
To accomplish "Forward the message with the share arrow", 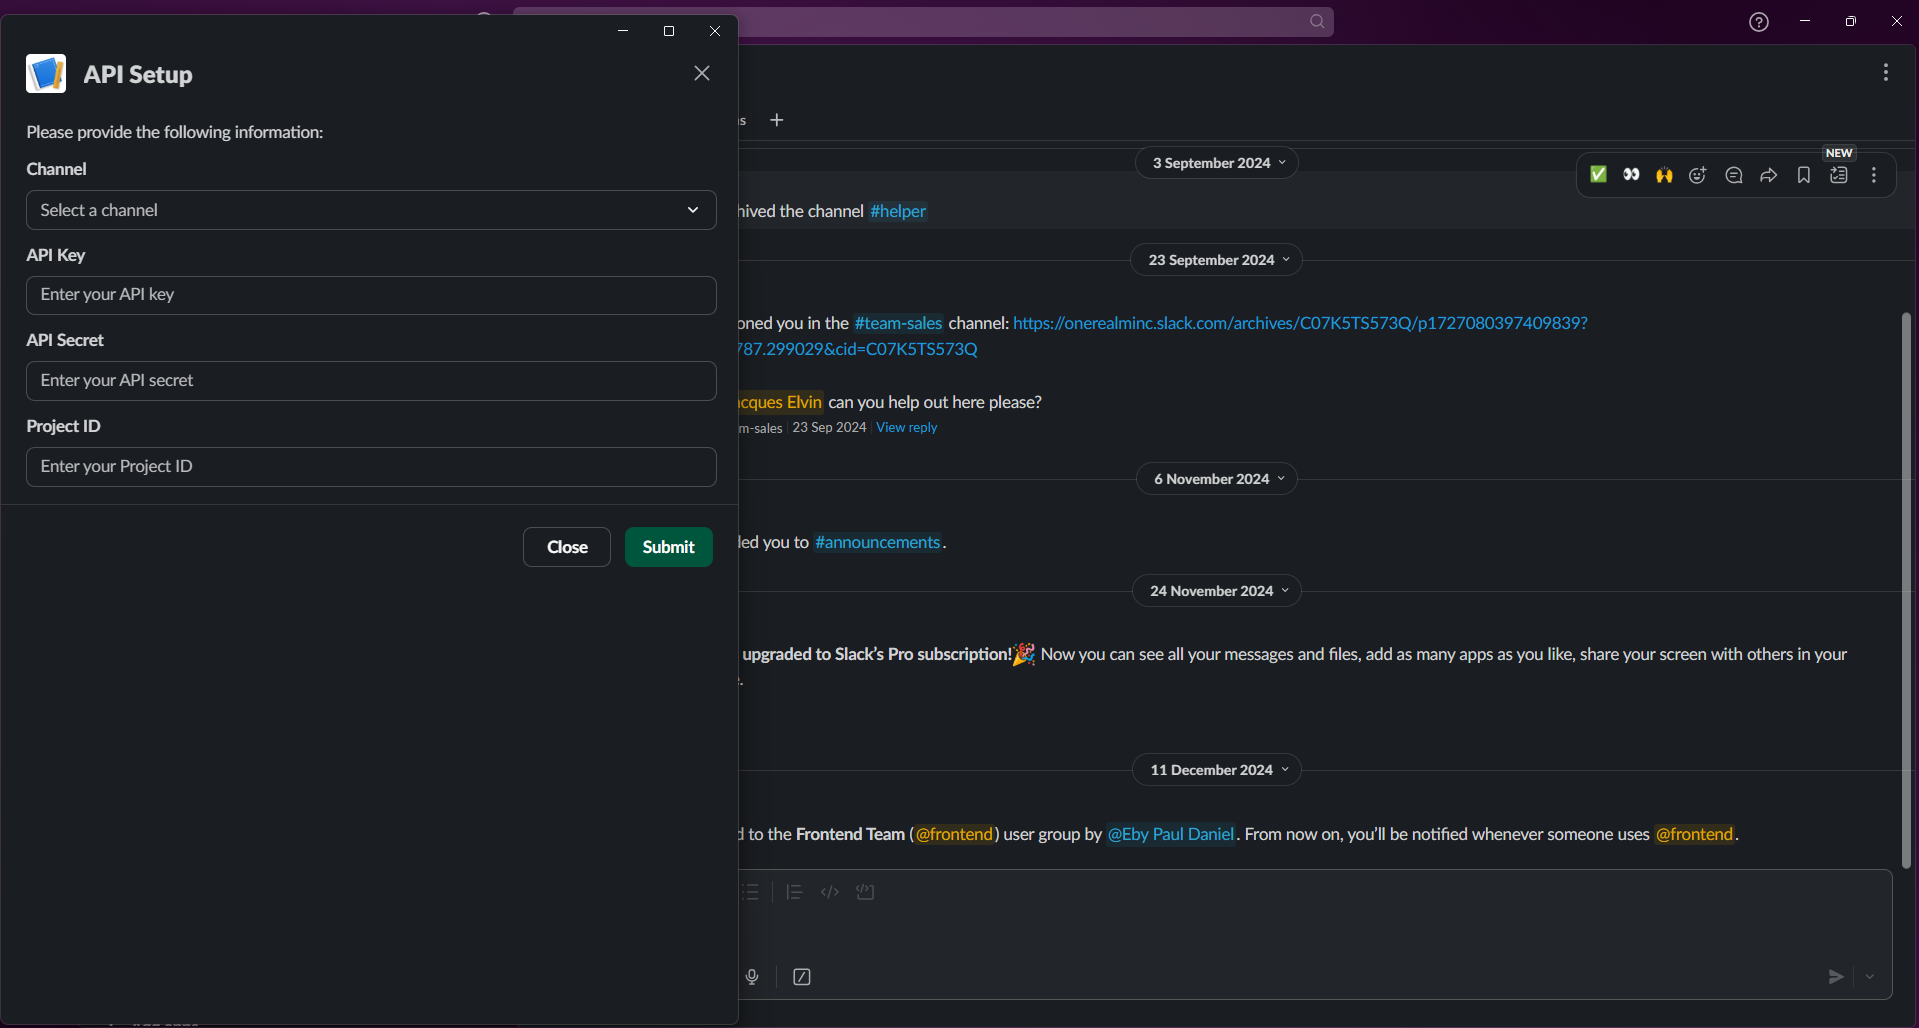I will click(x=1769, y=175).
